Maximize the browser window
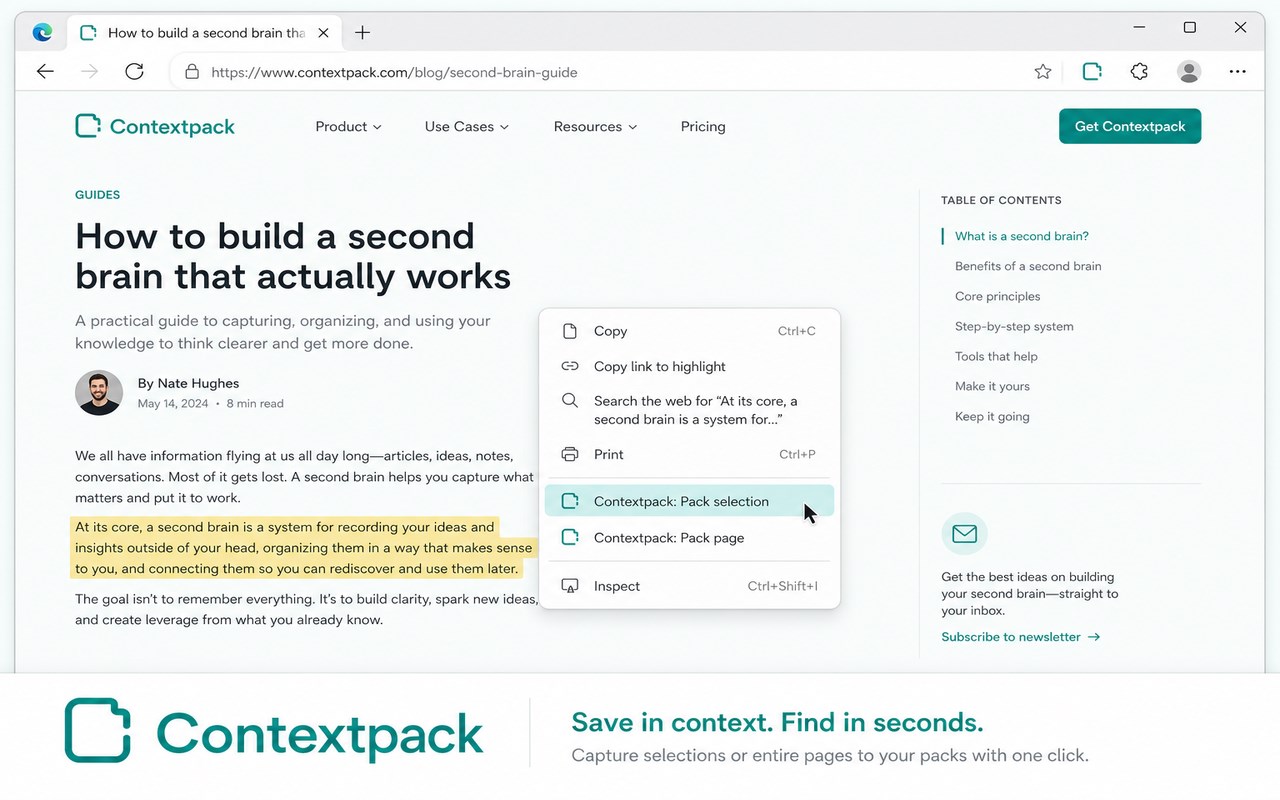The width and height of the screenshot is (1280, 800). (x=1190, y=28)
